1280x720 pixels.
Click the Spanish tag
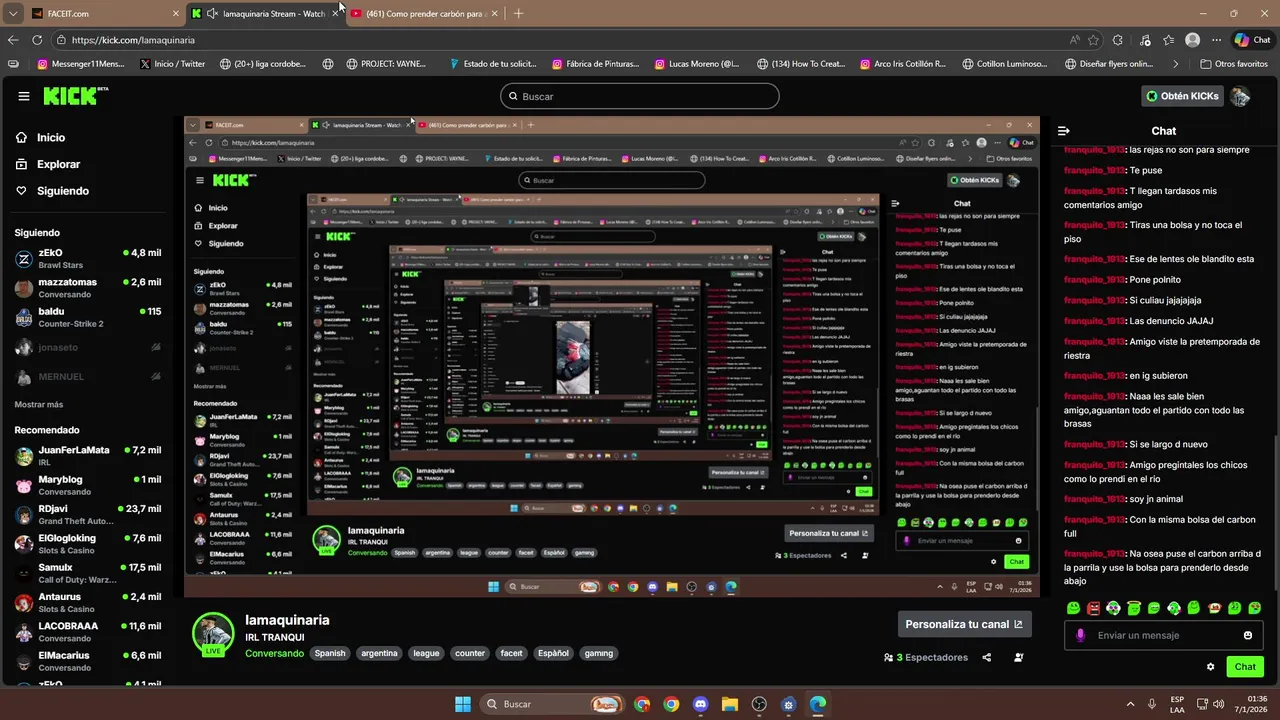pyautogui.click(x=330, y=653)
